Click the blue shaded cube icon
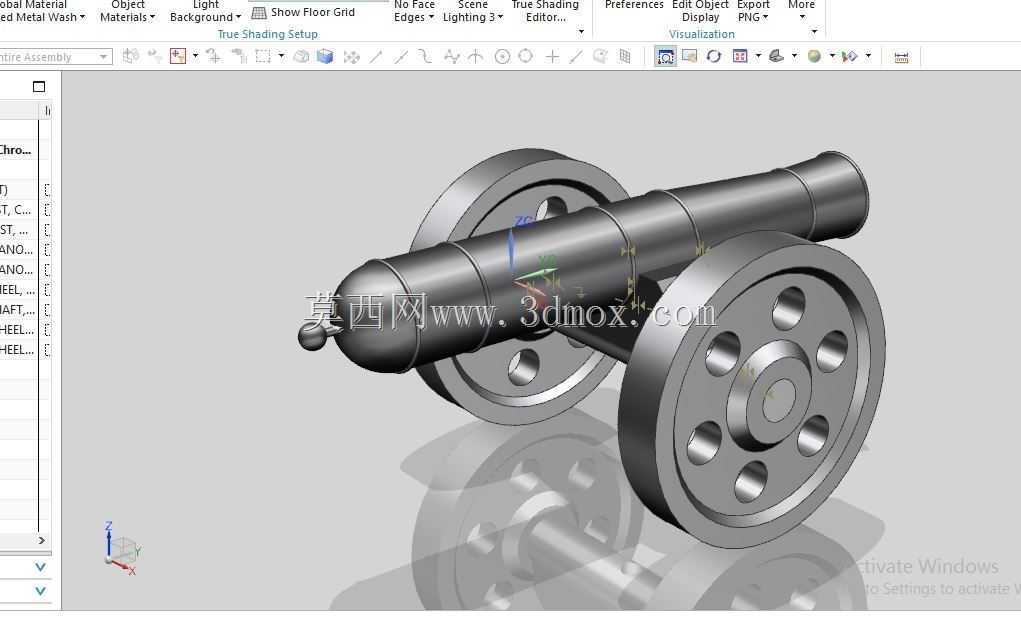1021x626 pixels. click(x=325, y=57)
